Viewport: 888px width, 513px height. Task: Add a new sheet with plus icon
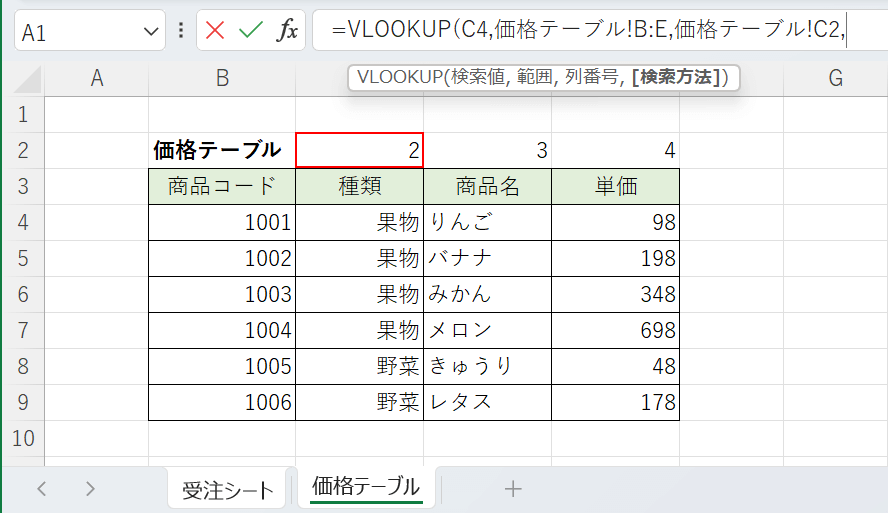click(513, 488)
